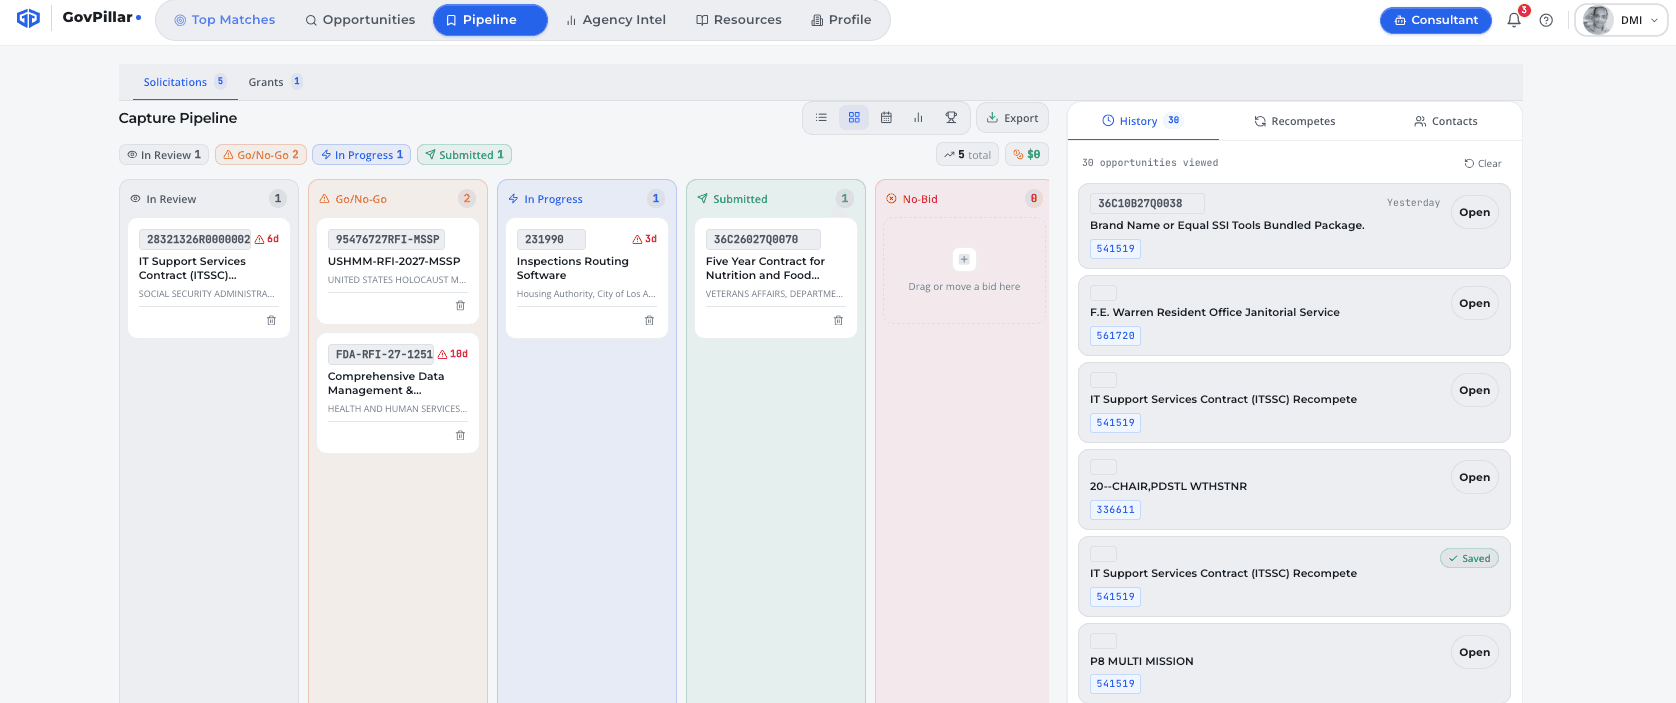Click solicitation number 36C10B27Q0038

point(1146,203)
